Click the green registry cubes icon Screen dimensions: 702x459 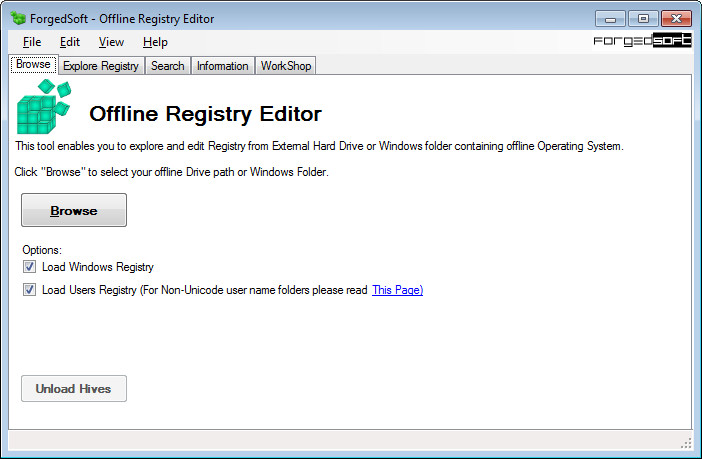(44, 107)
